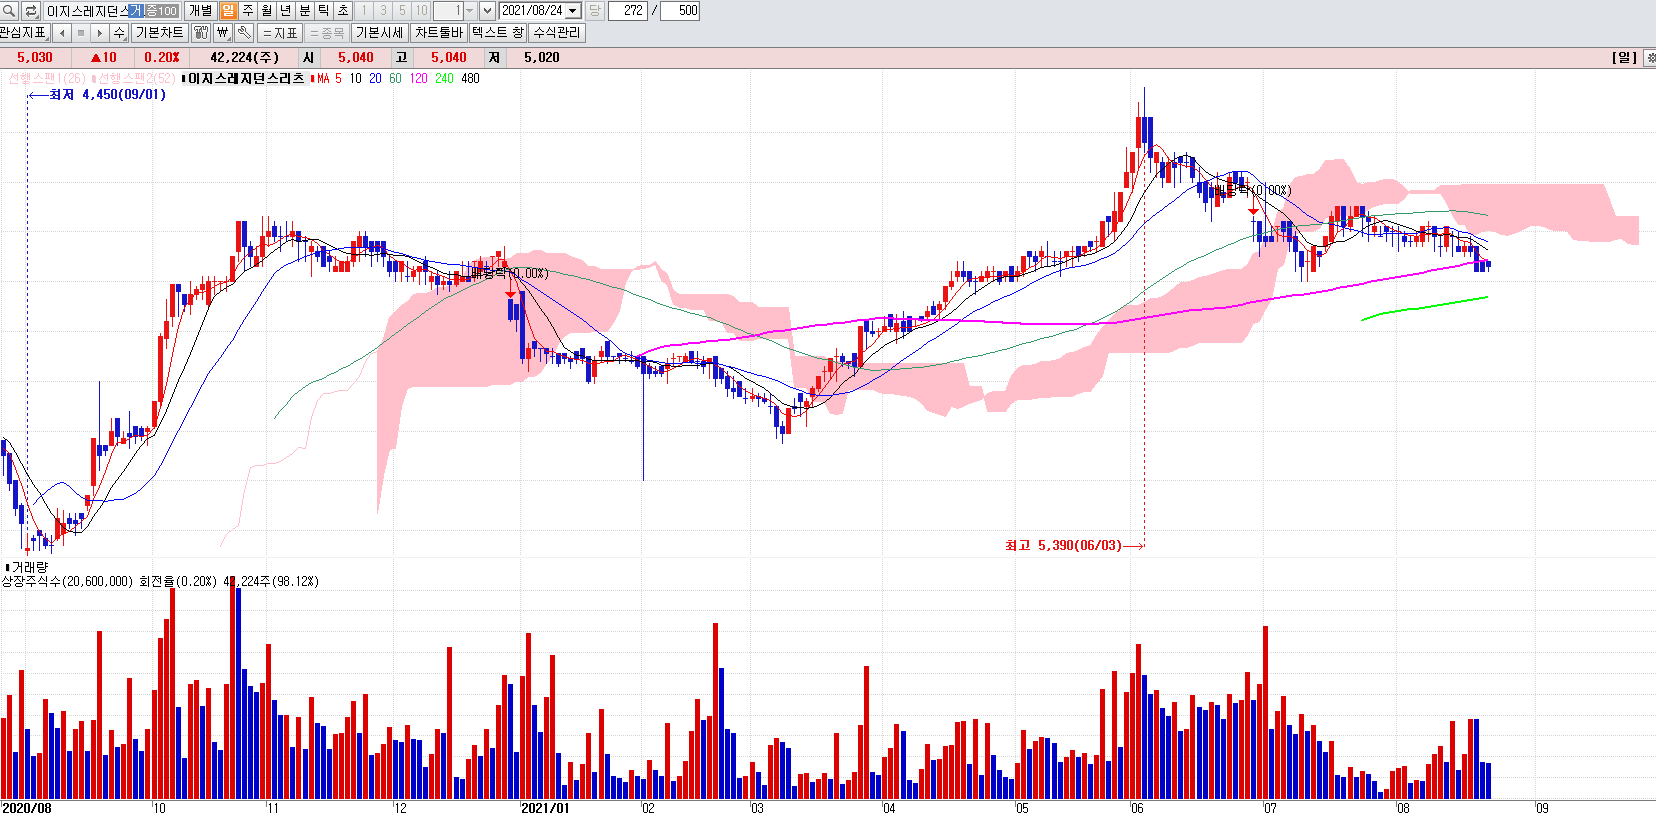
Task: Open the interval value combo arrow
Action: (469, 10)
